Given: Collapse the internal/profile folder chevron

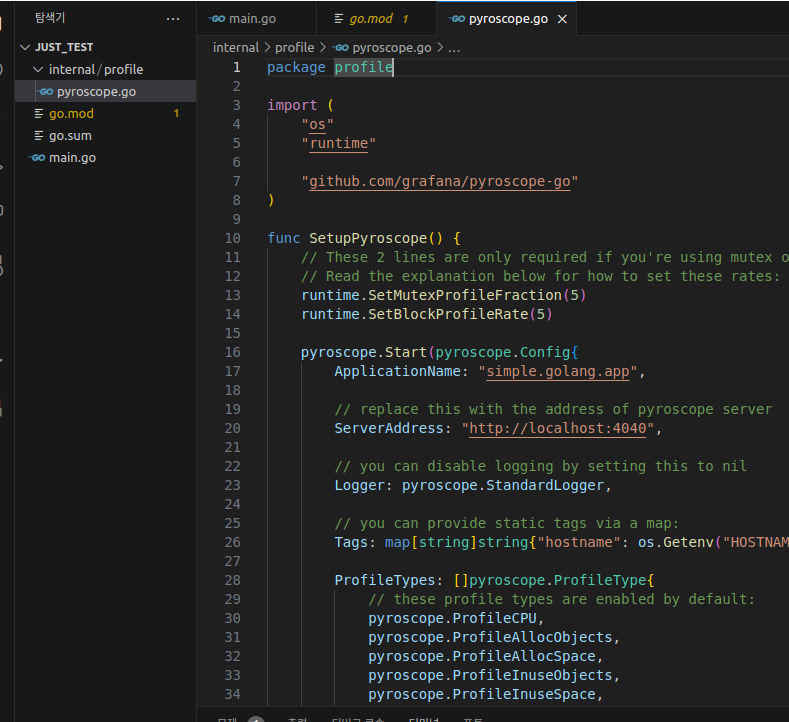Looking at the screenshot, I should pyautogui.click(x=38, y=70).
